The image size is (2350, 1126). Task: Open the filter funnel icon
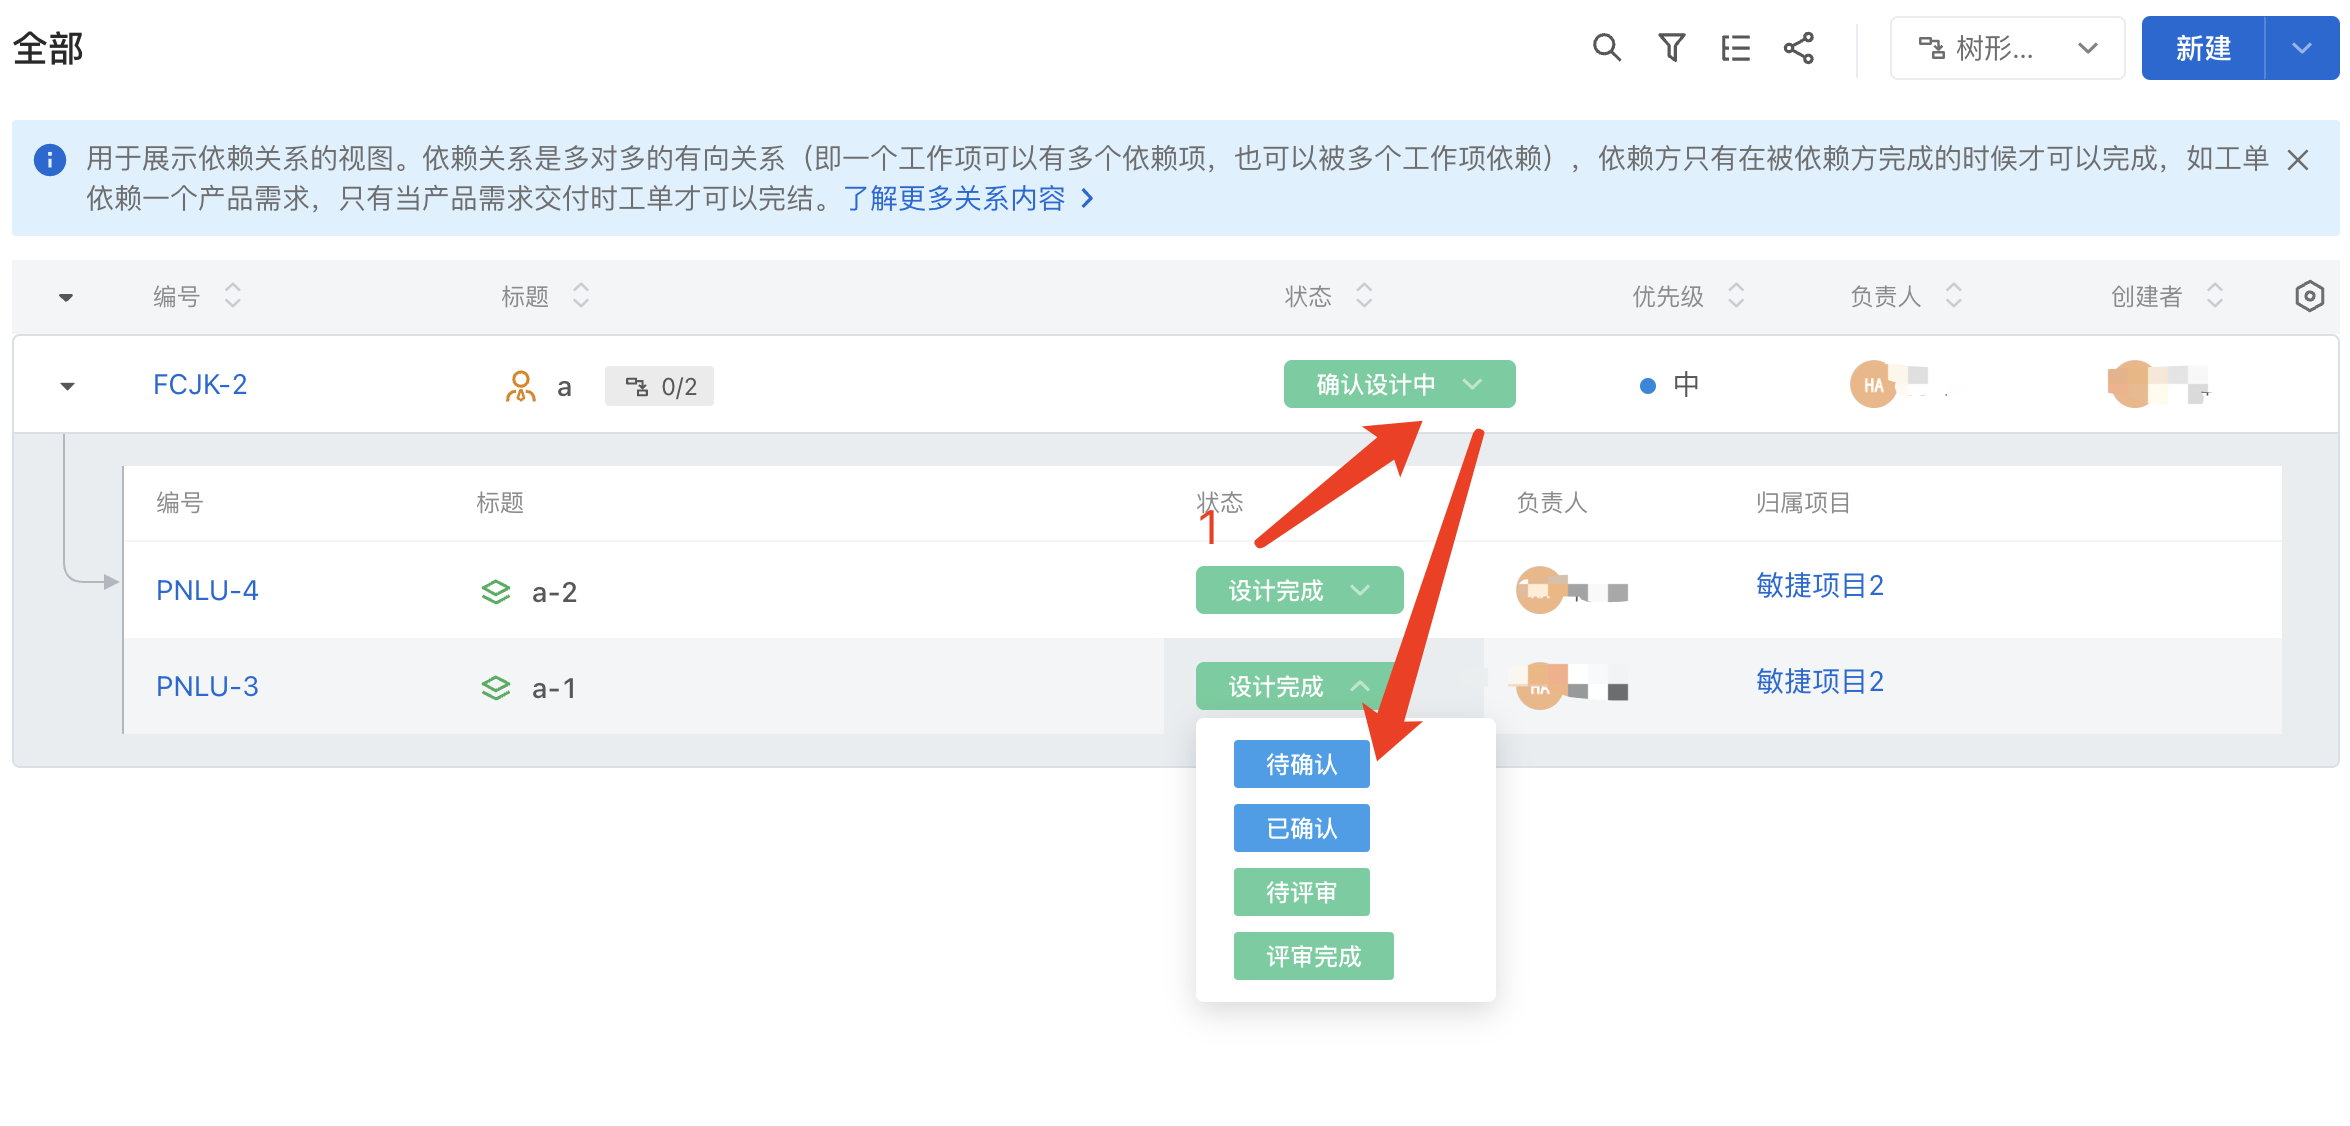click(x=1671, y=48)
